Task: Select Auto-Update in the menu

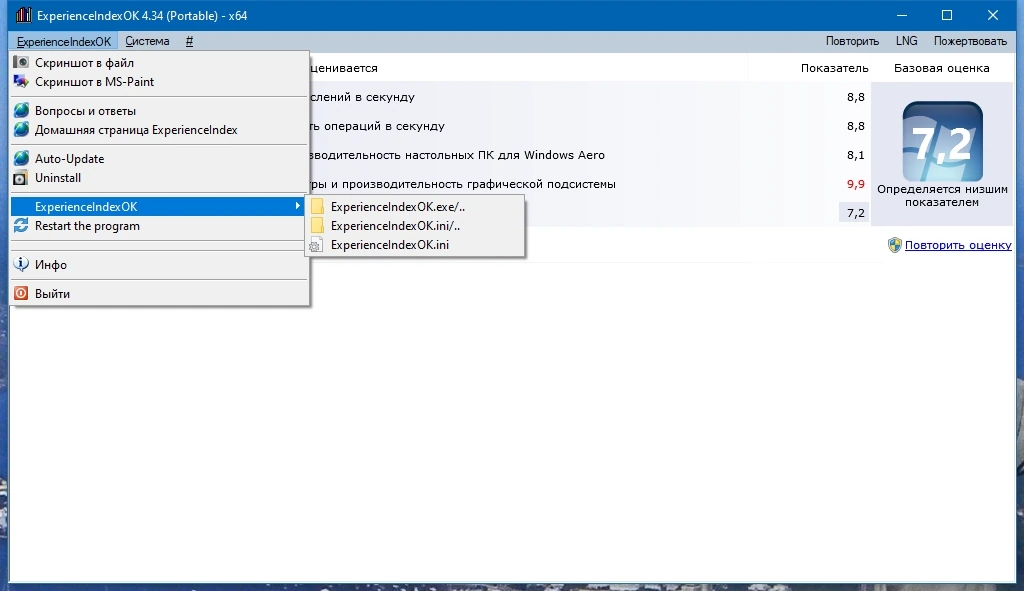Action: point(159,159)
